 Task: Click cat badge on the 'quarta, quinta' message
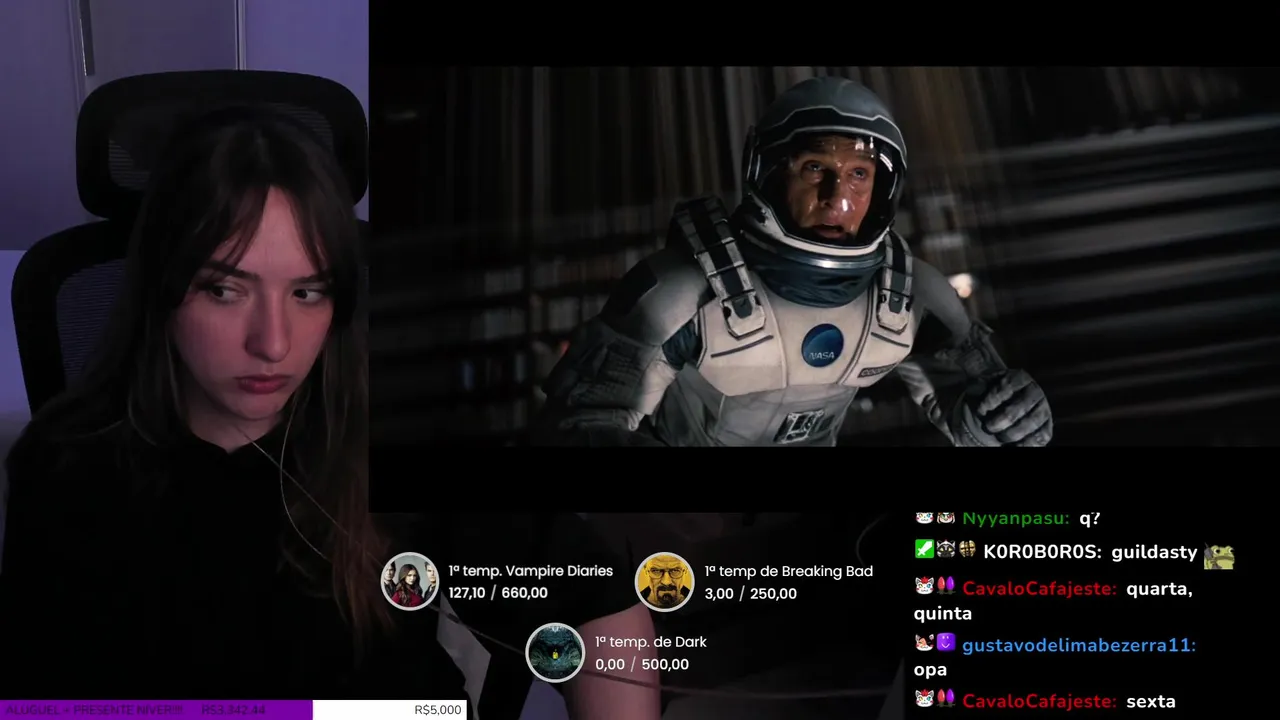point(924,586)
